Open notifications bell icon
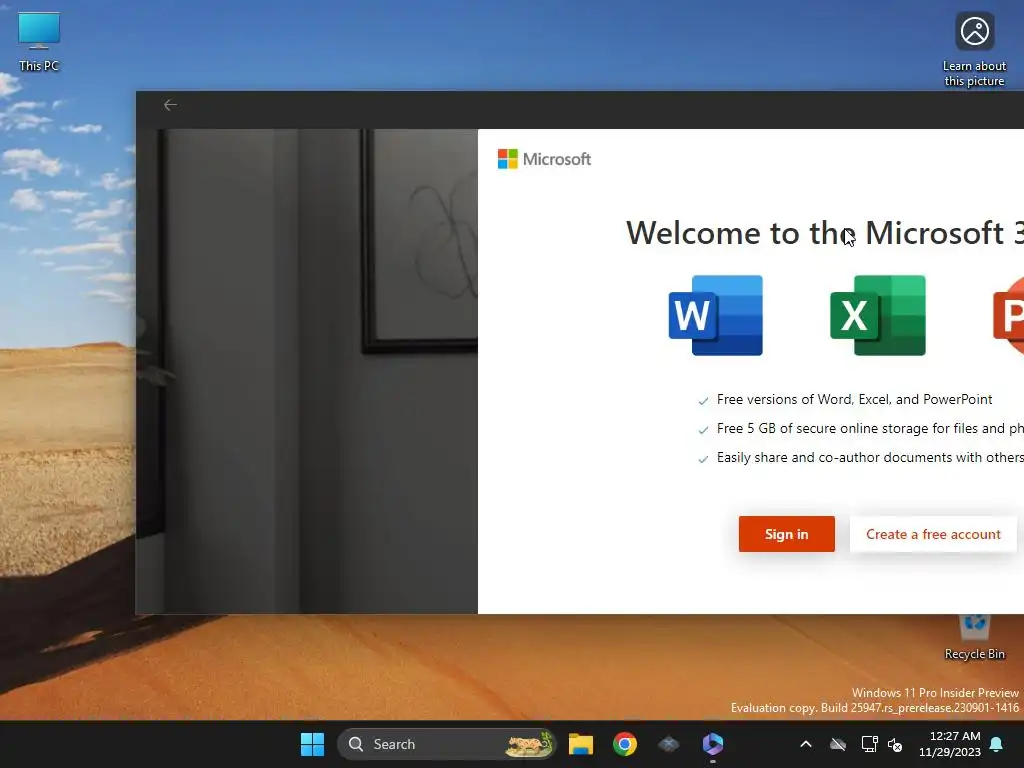 point(997,744)
